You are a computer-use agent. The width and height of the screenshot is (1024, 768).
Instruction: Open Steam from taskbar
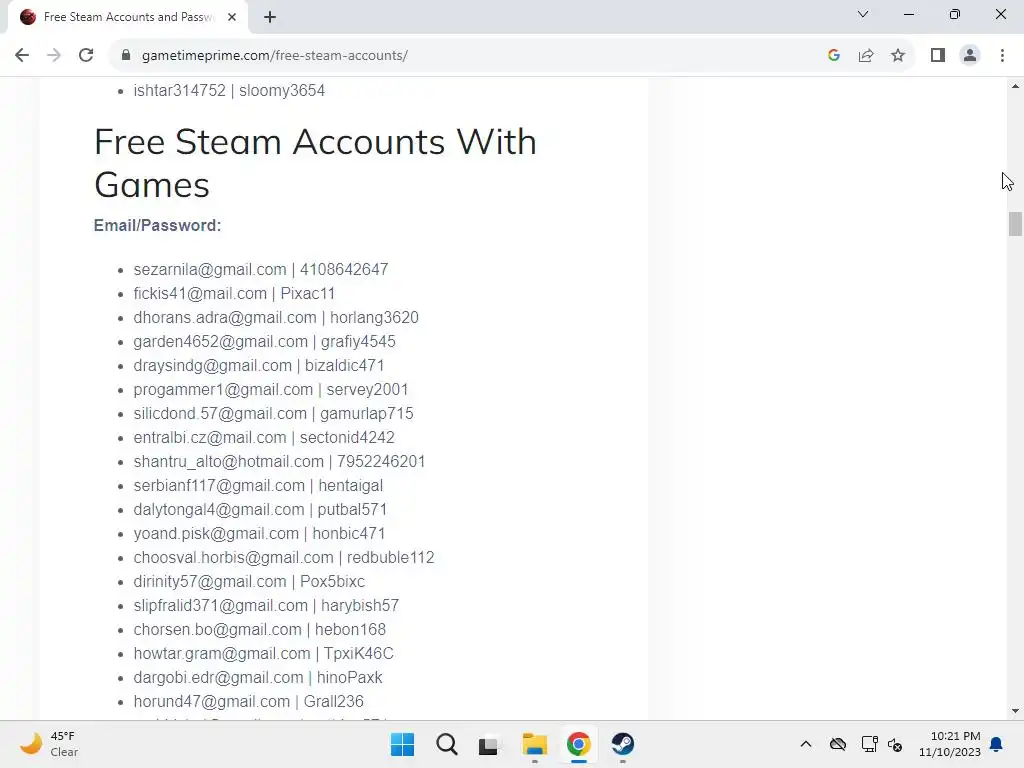(622, 744)
